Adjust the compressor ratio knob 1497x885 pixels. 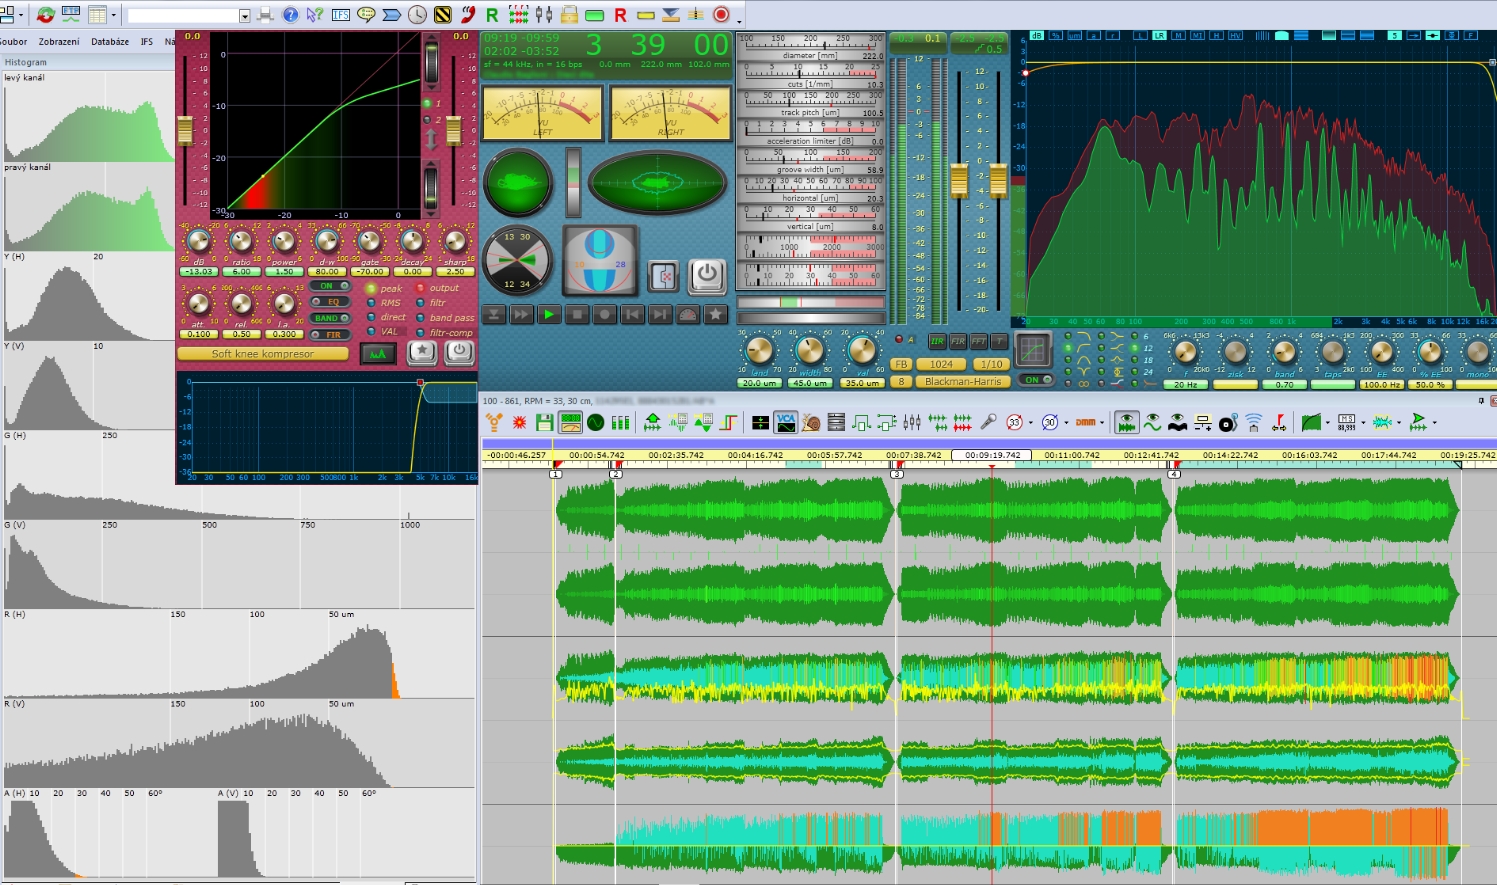241,241
